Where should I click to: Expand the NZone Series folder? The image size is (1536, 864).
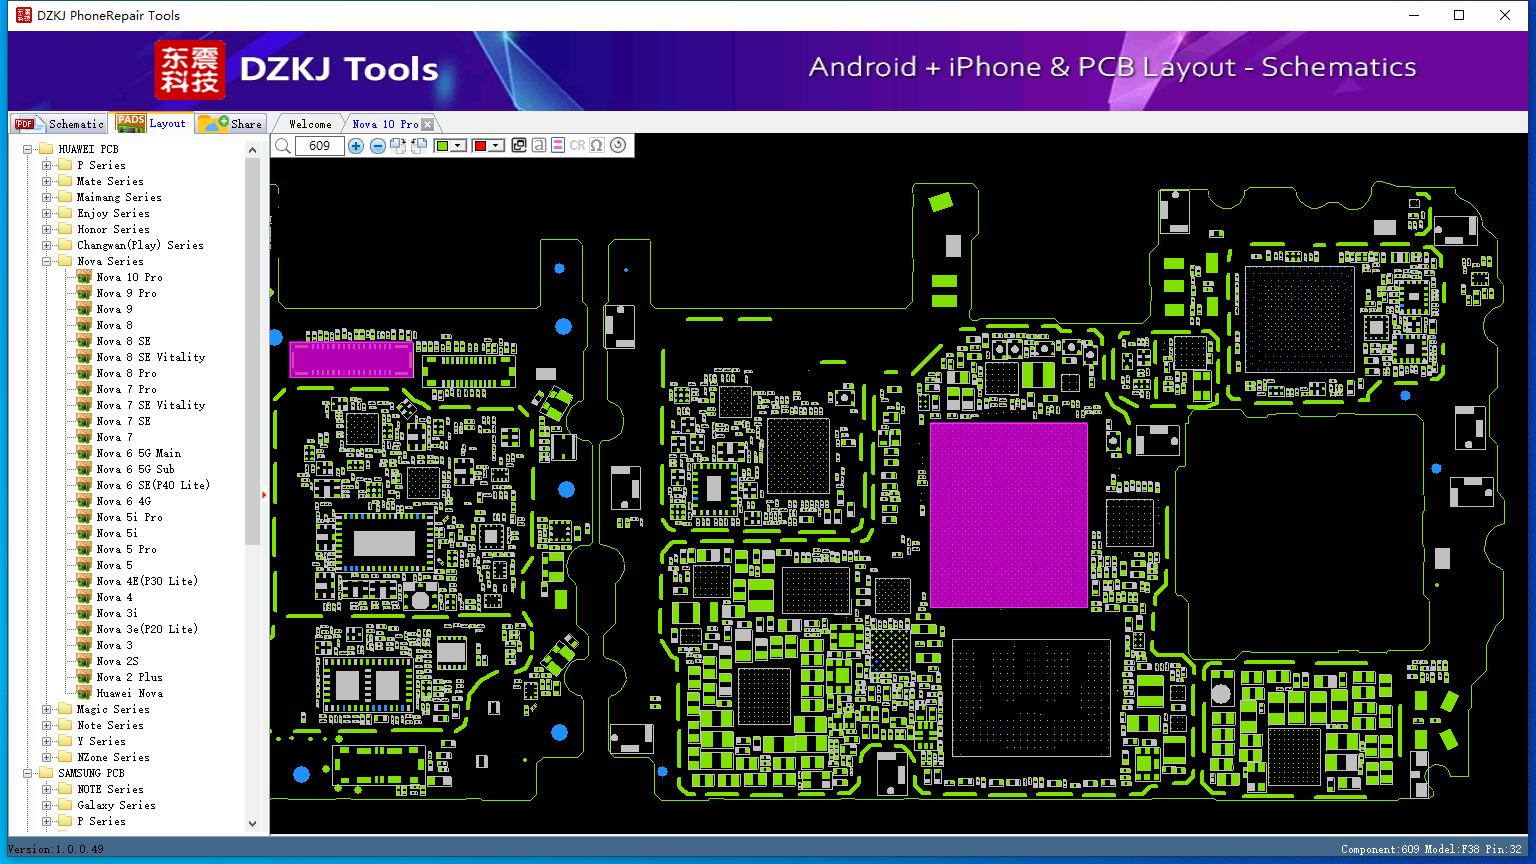[x=46, y=757]
